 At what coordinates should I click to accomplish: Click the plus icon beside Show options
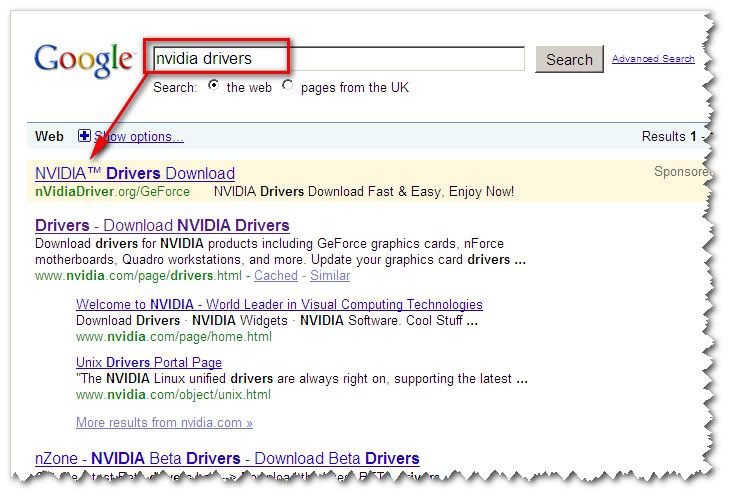(x=84, y=136)
